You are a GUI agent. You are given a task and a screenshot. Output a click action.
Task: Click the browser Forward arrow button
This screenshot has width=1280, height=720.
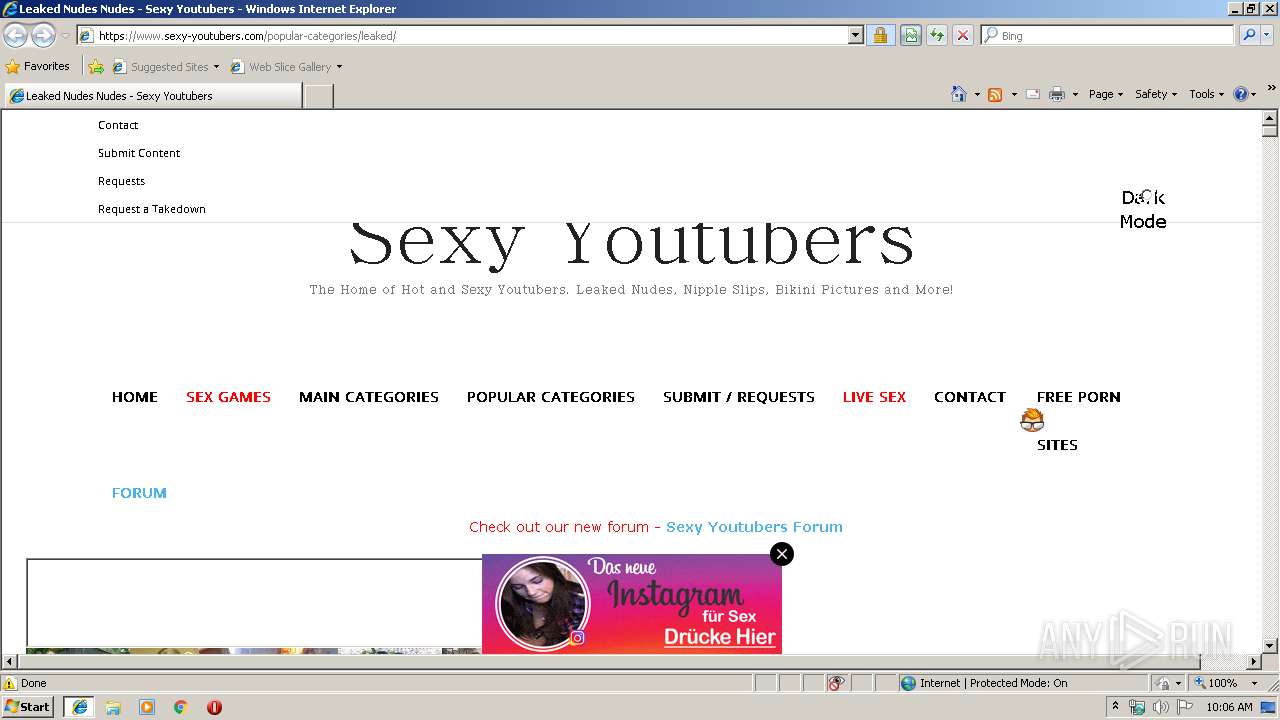43,35
